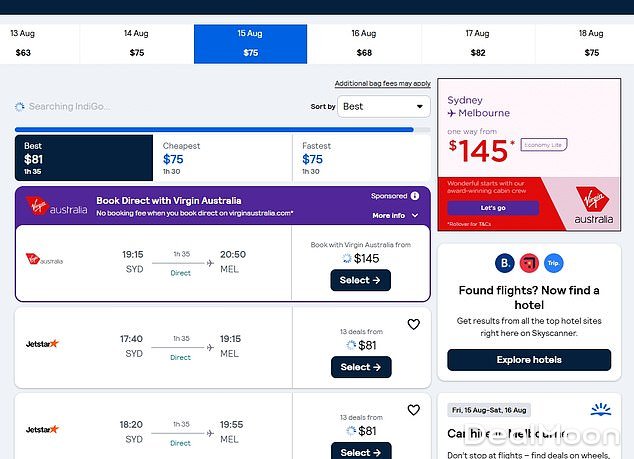Click the blue search progress bar
Viewport: 634px width, 459px height.
coord(214,129)
